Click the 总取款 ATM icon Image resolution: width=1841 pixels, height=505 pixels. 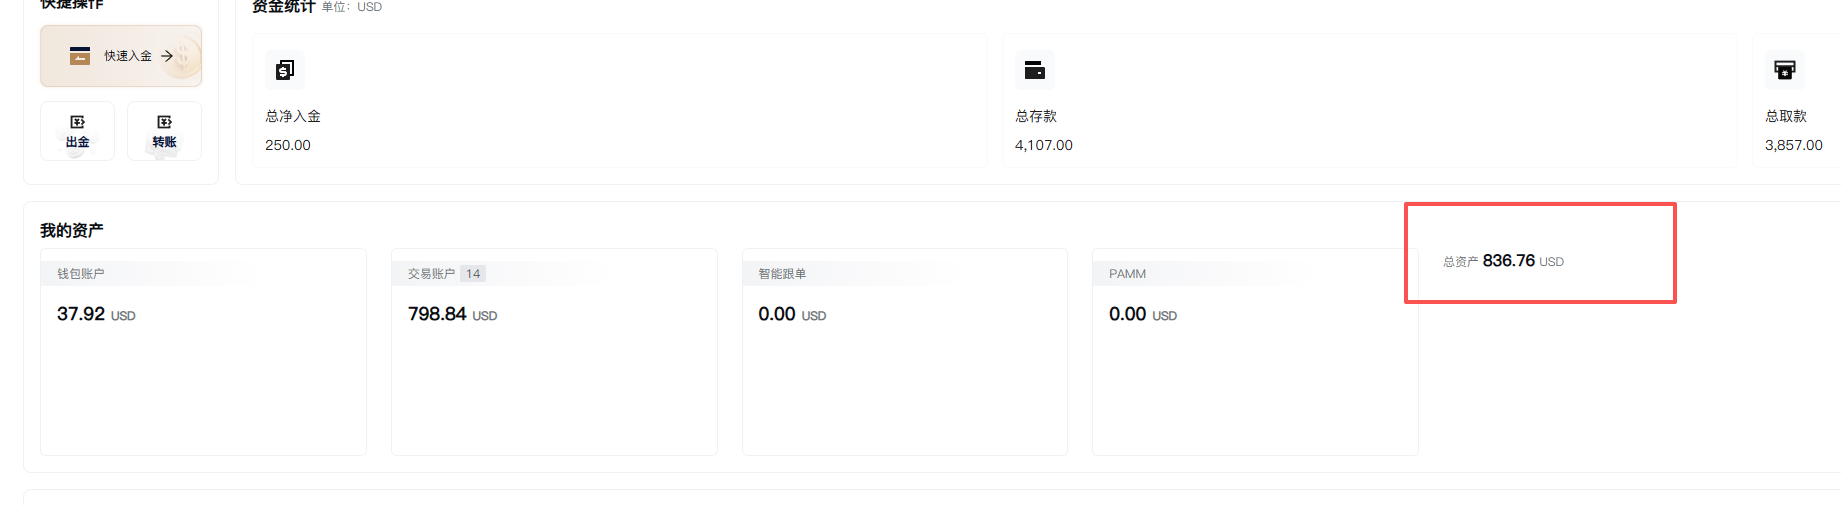[1785, 70]
